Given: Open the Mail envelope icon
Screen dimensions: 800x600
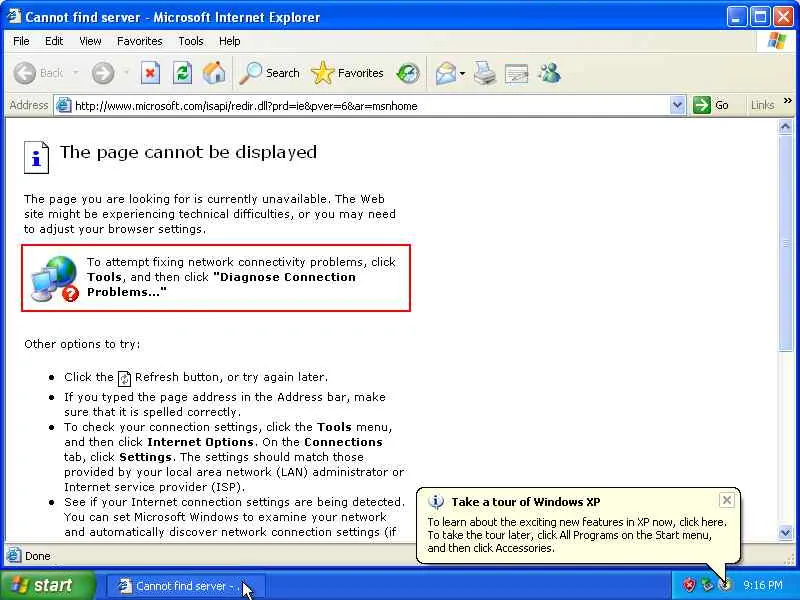Looking at the screenshot, I should tap(445, 73).
